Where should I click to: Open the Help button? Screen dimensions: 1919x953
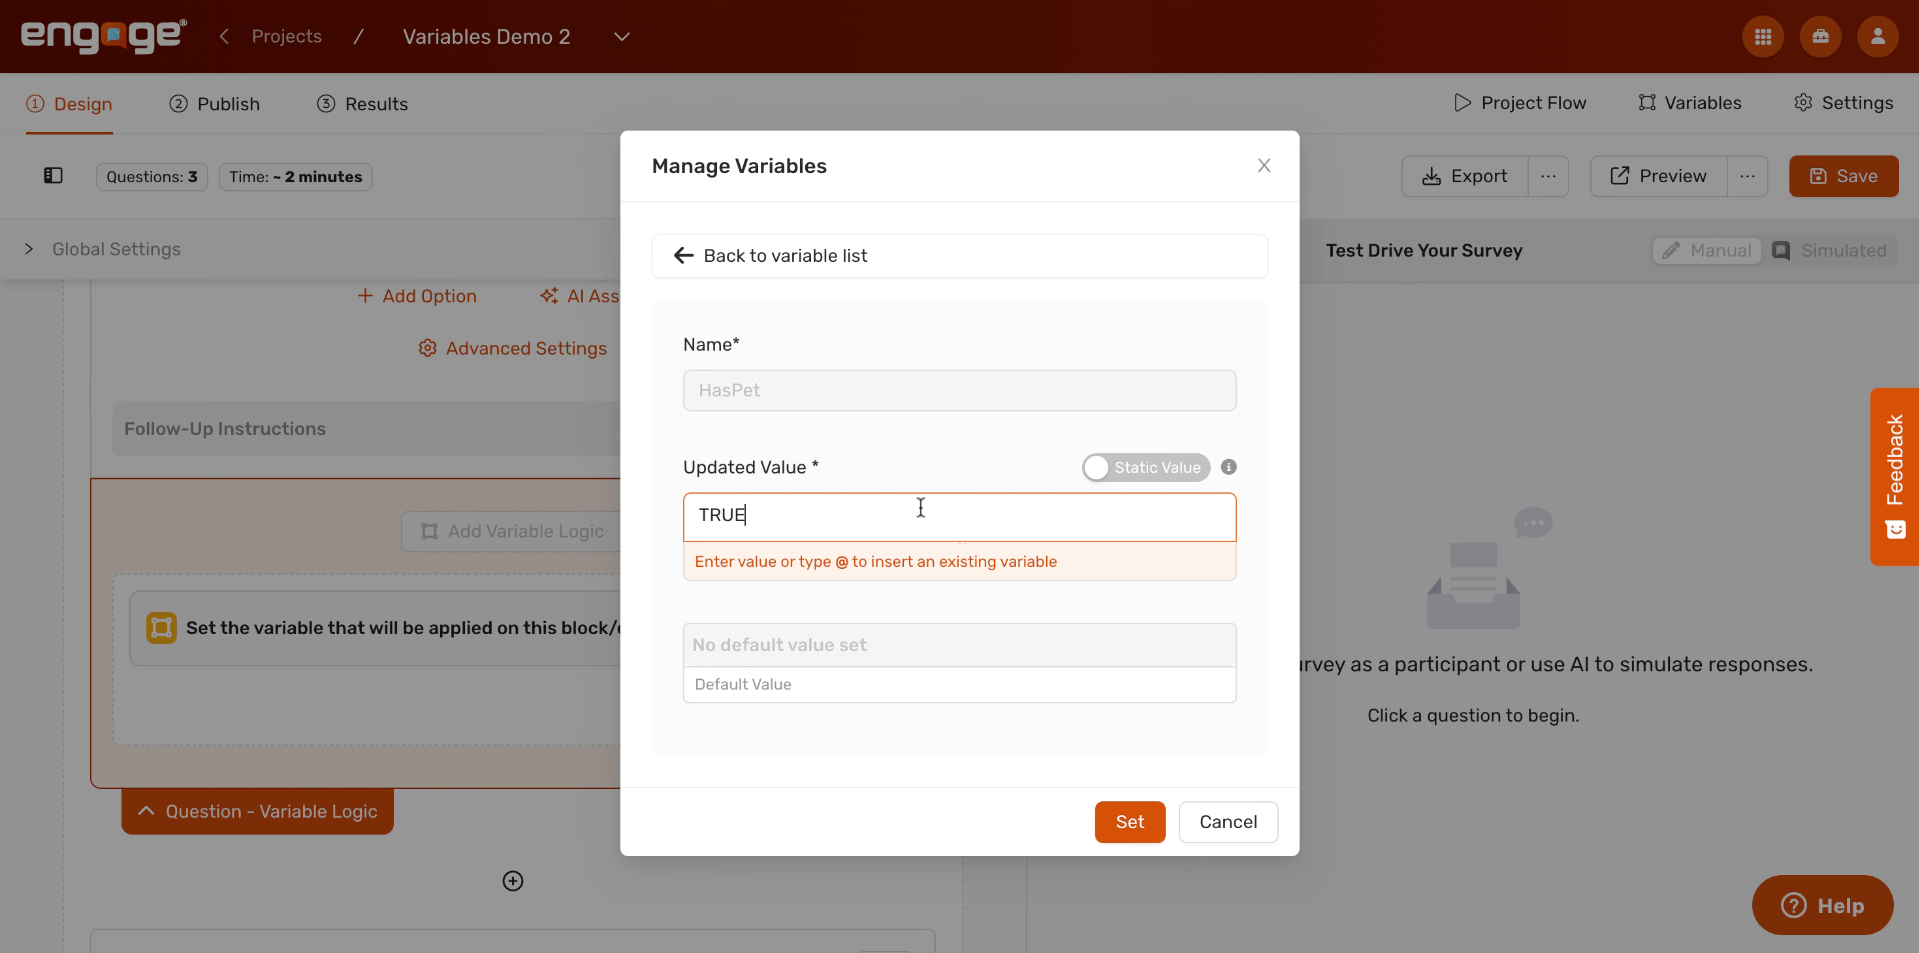(x=1822, y=906)
